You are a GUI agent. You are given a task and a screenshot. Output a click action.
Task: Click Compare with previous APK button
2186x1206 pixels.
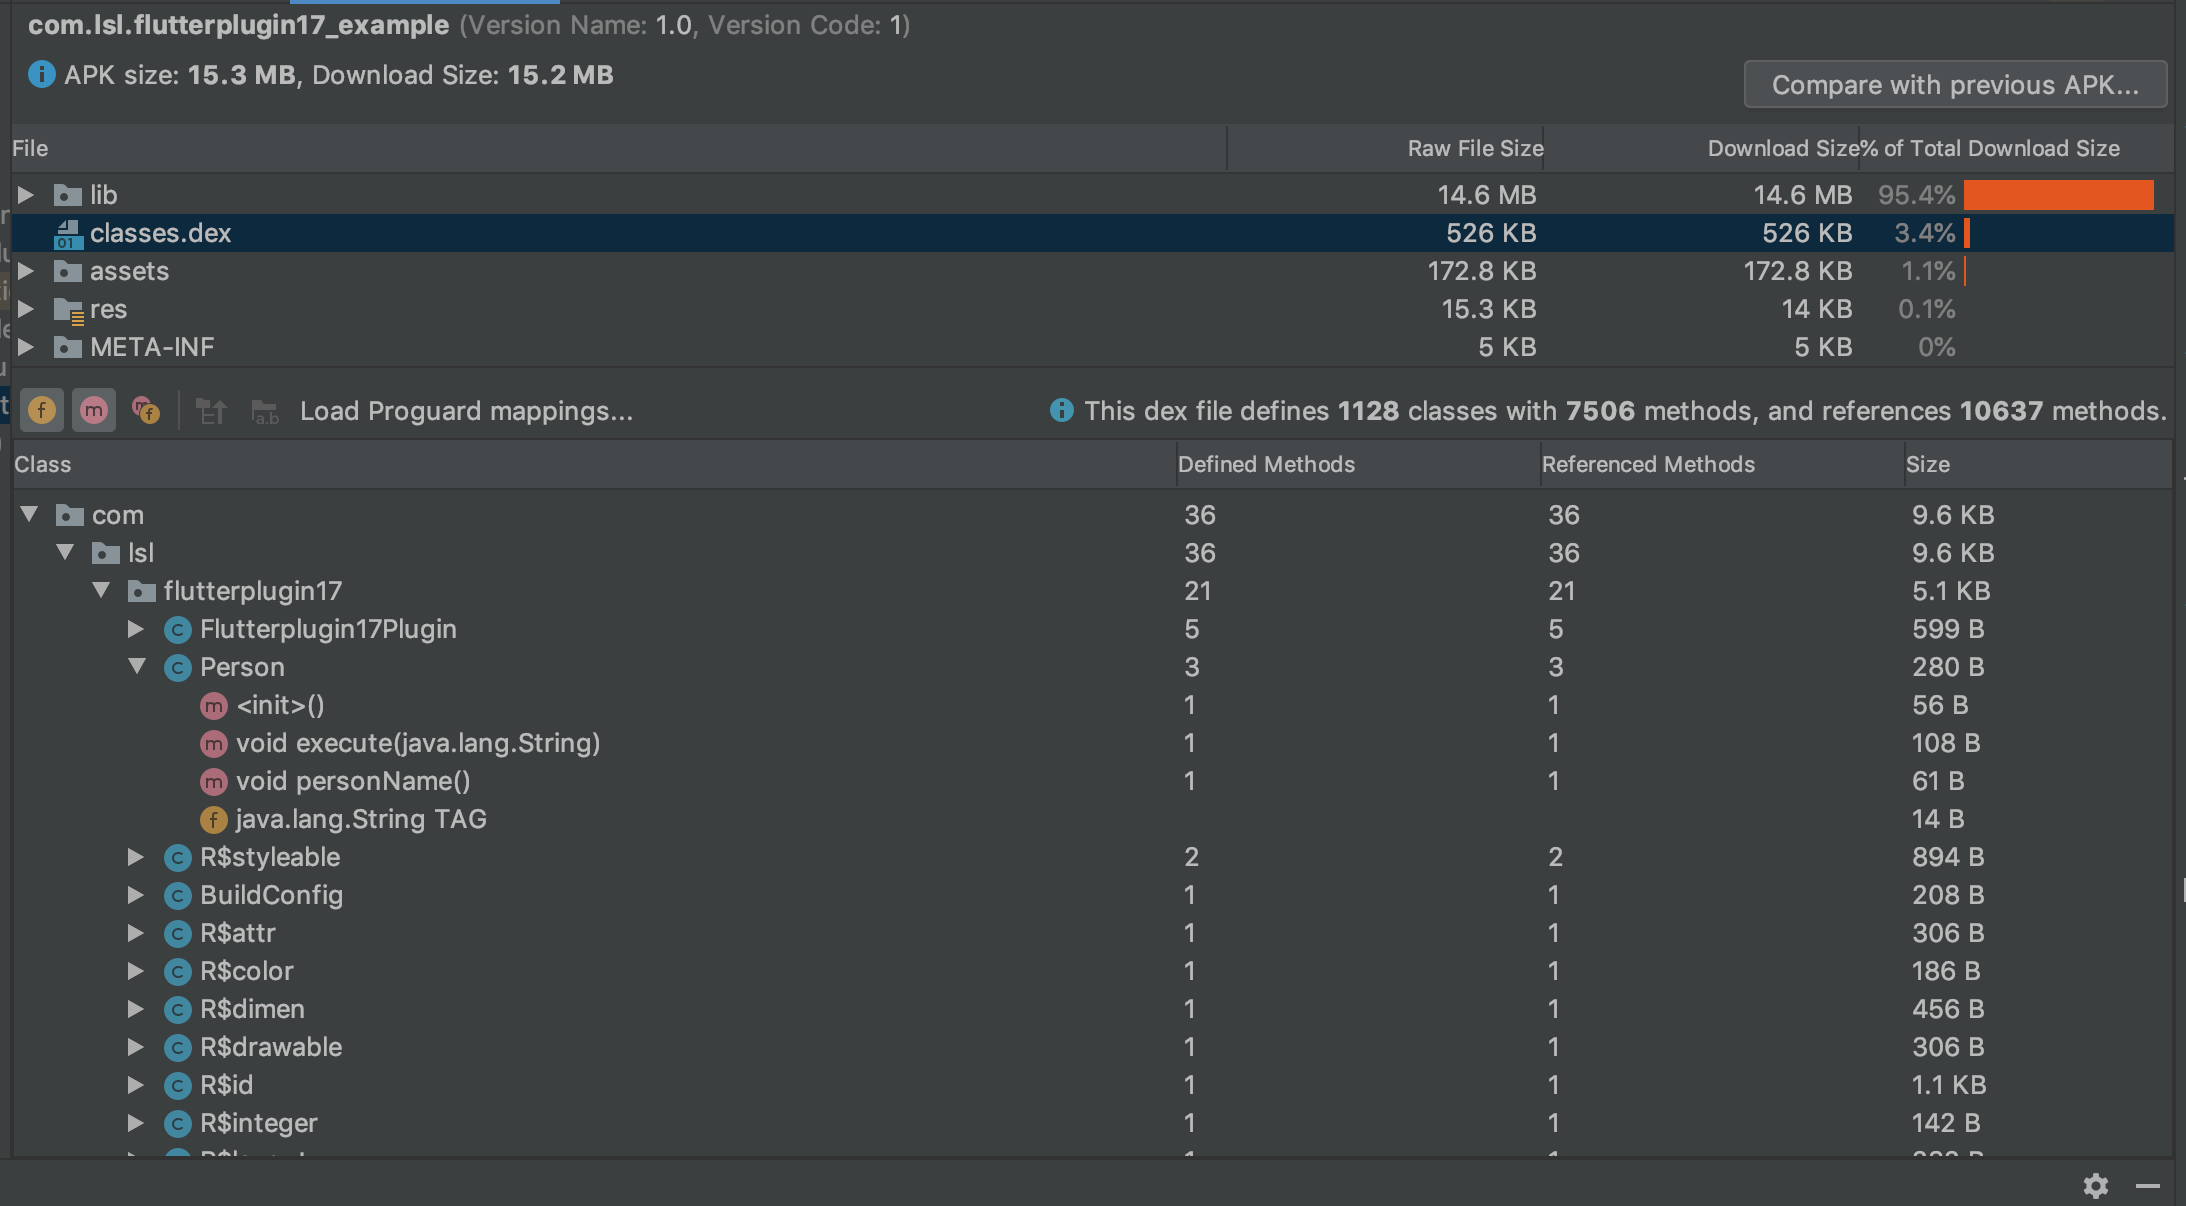[1955, 85]
